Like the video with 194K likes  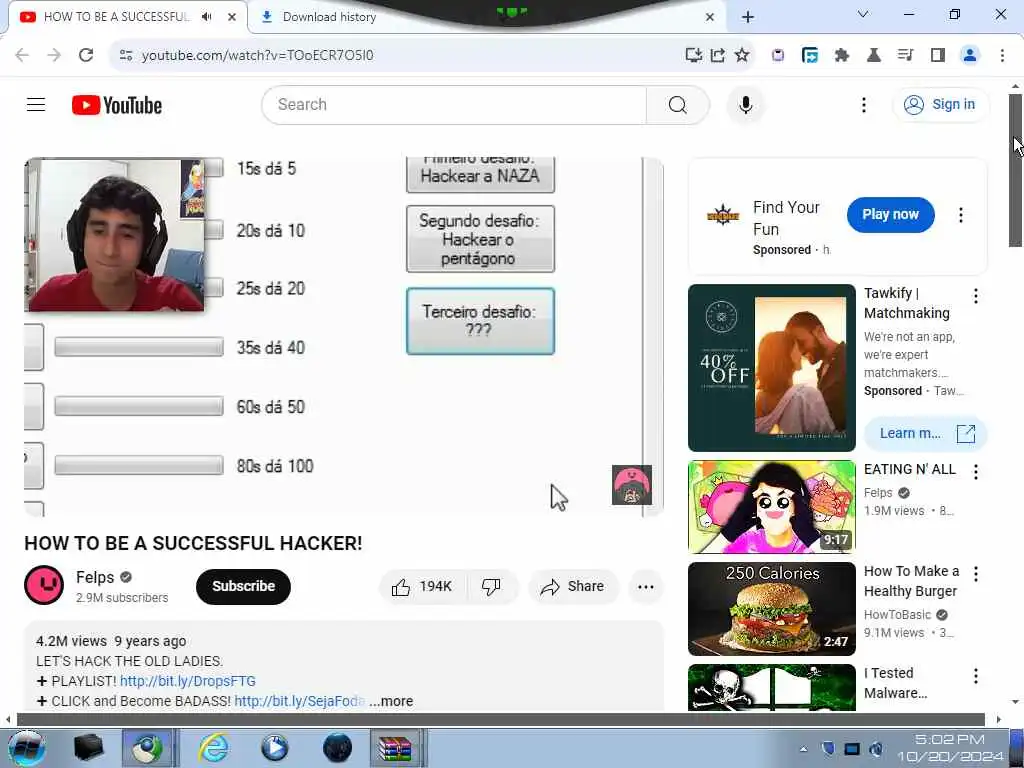click(422, 586)
